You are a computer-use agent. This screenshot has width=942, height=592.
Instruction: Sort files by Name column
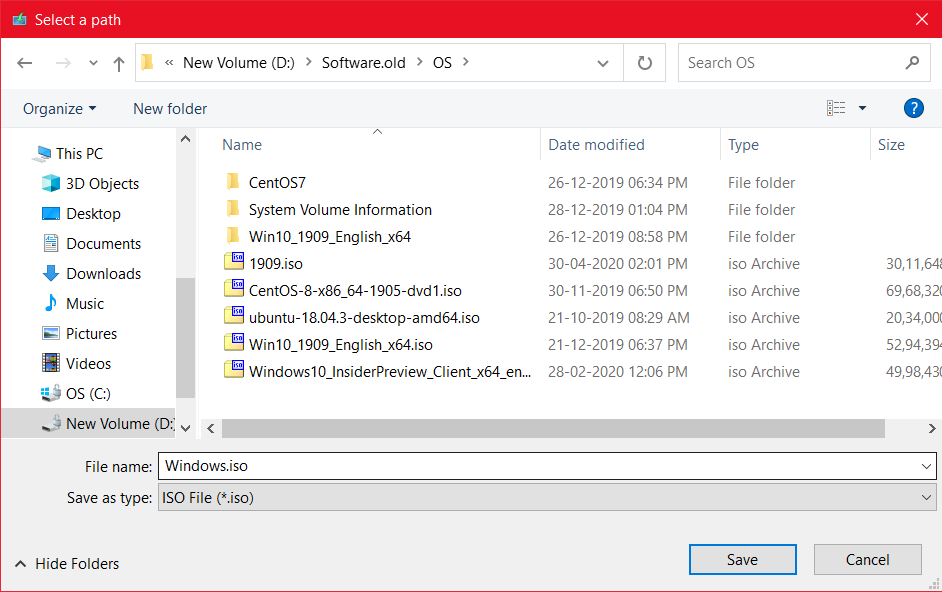tap(242, 145)
